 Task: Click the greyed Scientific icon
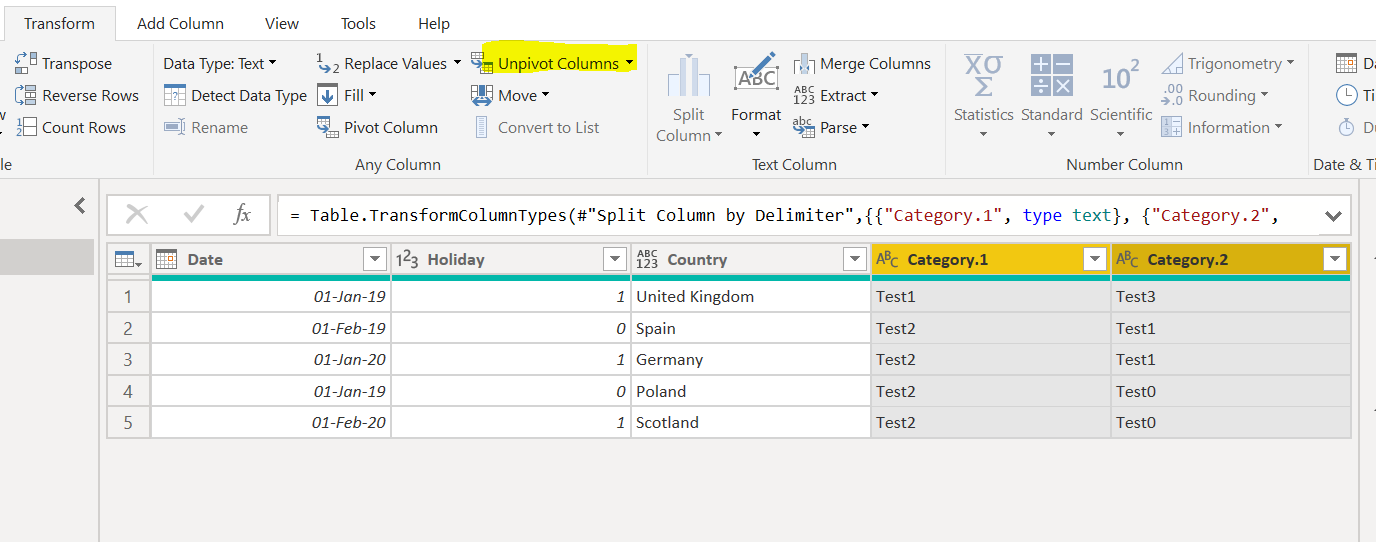coord(1120,76)
